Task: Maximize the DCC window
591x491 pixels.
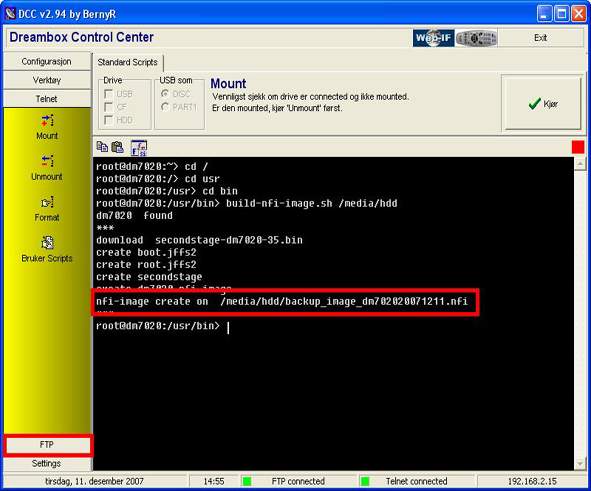Action: 562,14
